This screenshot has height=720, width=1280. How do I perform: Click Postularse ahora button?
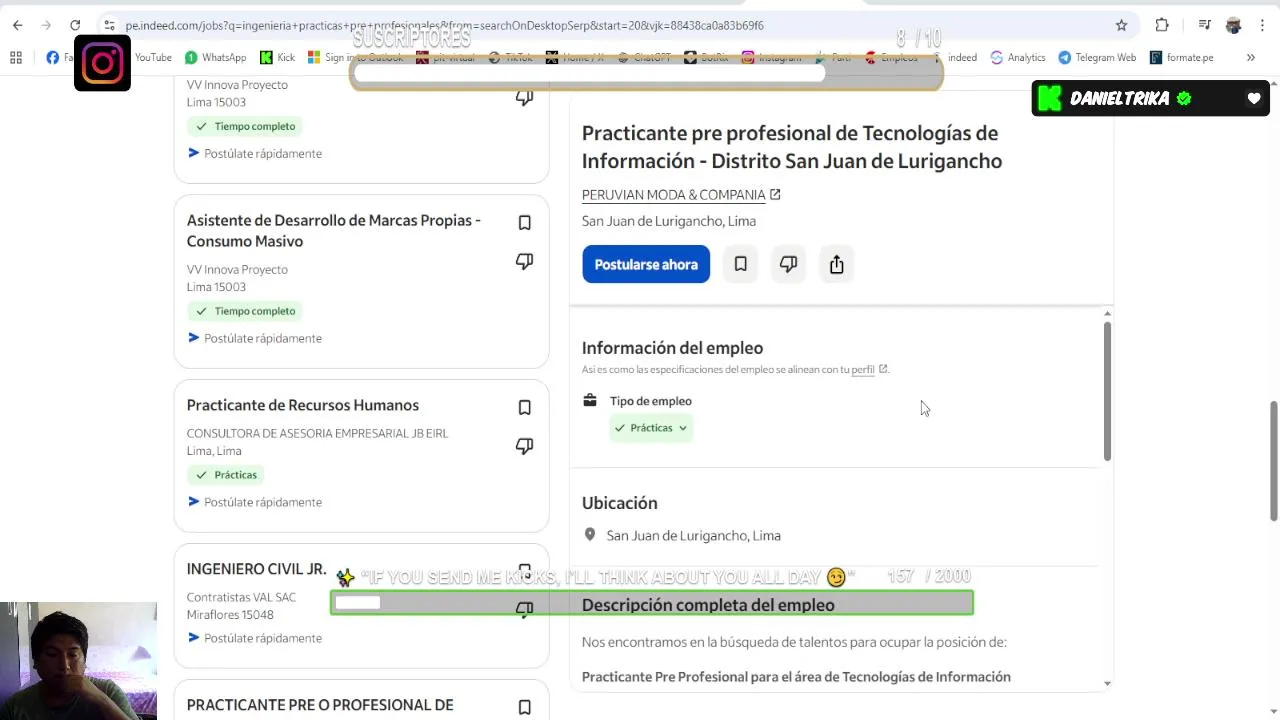click(646, 264)
